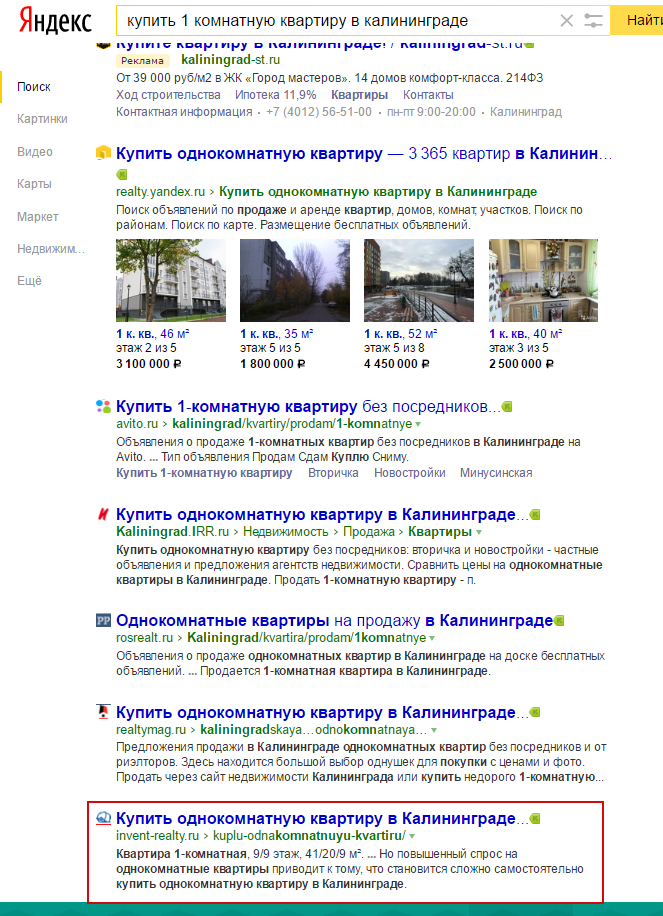Viewport: 663px width, 916px height.
Task: Click the green badge under the Yandex realty title
Action: coord(122,174)
